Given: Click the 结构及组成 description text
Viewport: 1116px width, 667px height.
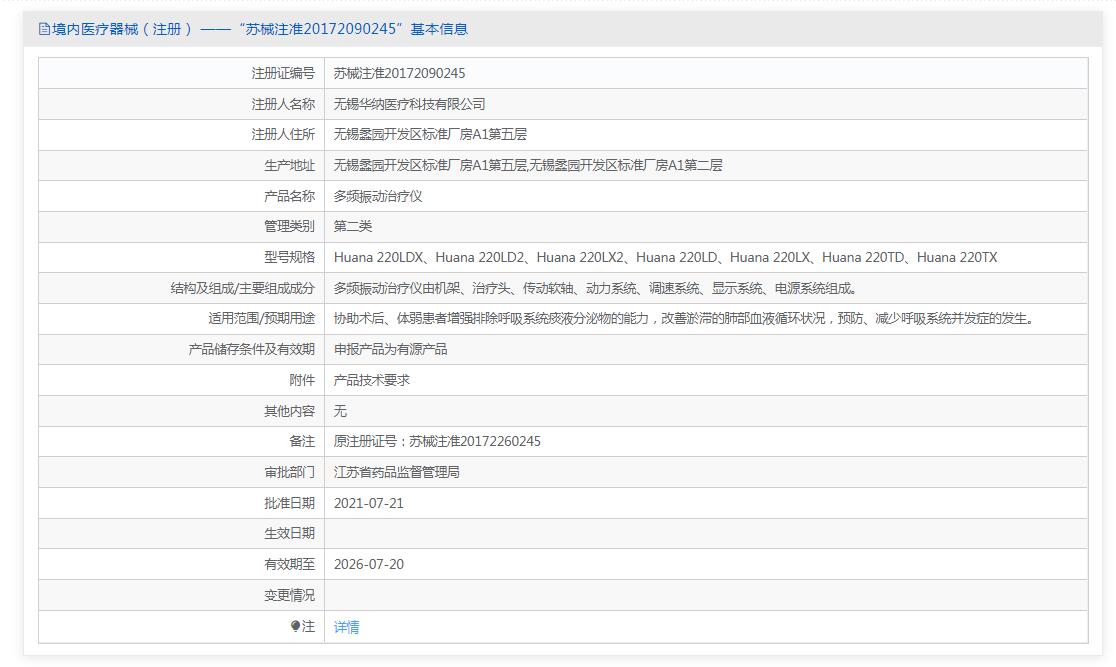Looking at the screenshot, I should (595, 288).
